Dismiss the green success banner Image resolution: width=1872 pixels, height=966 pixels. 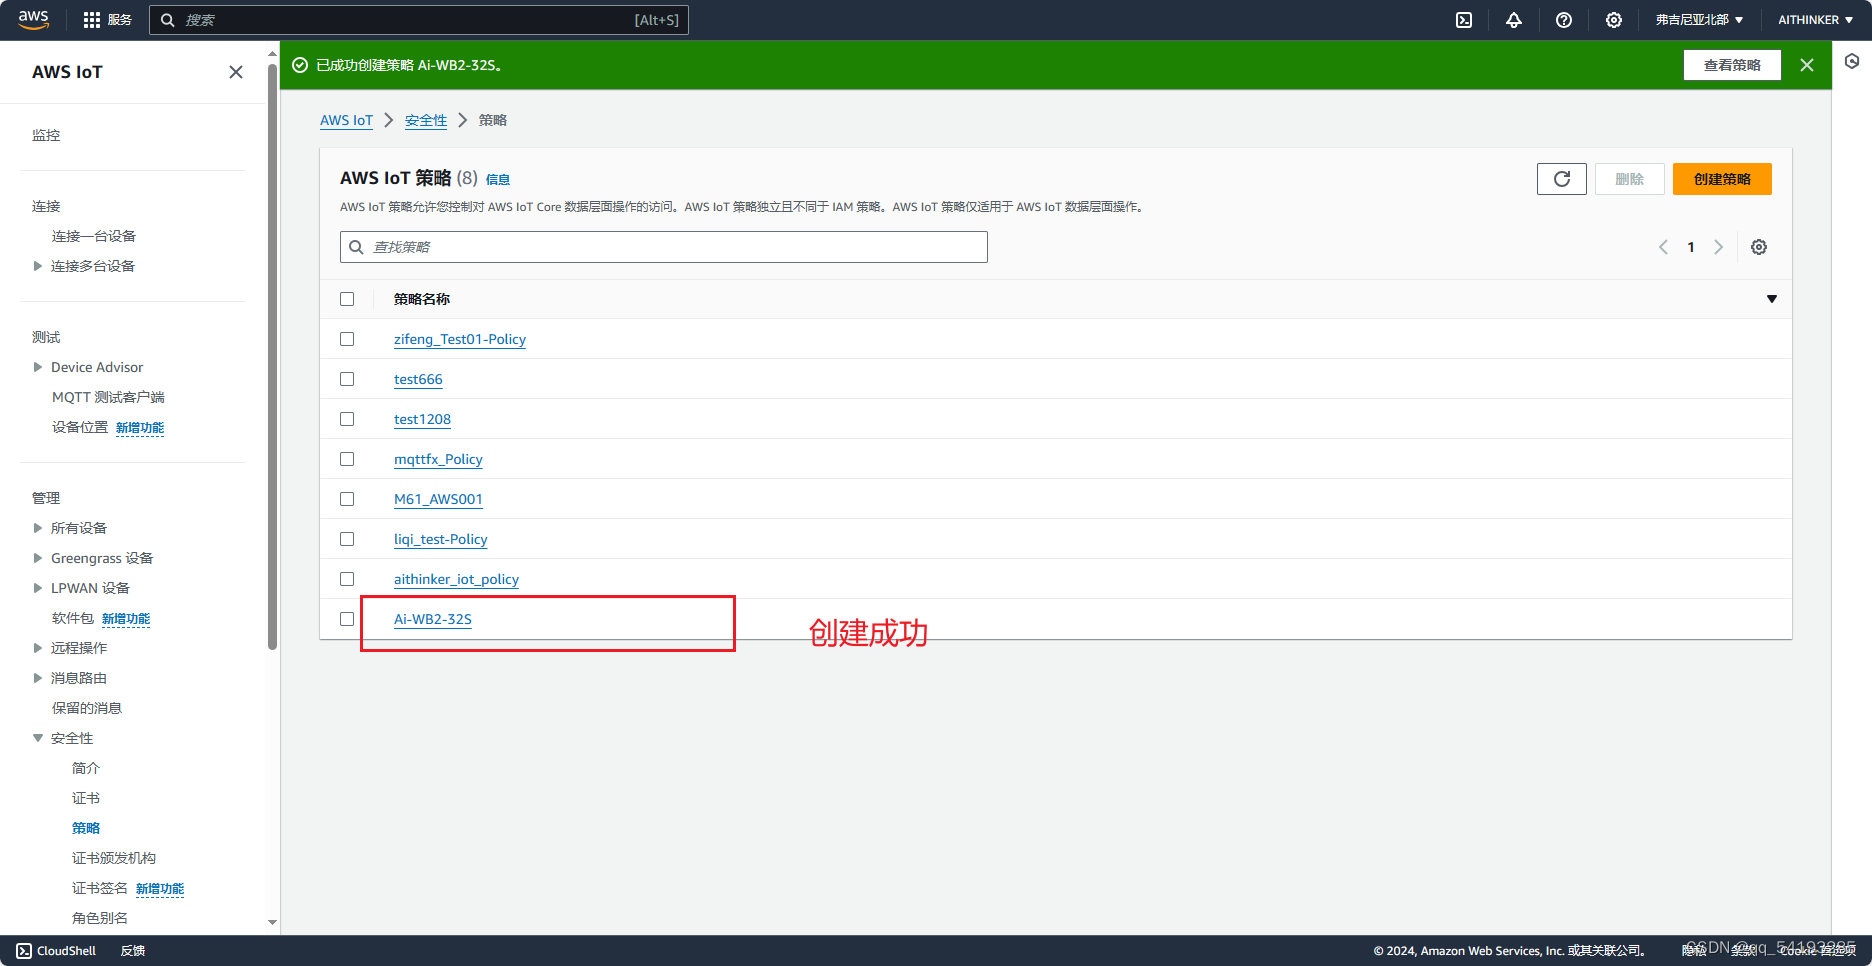[x=1807, y=65]
